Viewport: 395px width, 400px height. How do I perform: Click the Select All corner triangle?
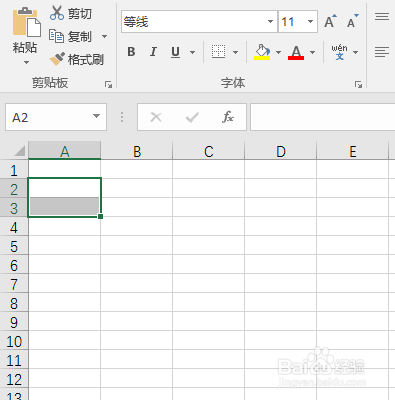coord(20,151)
